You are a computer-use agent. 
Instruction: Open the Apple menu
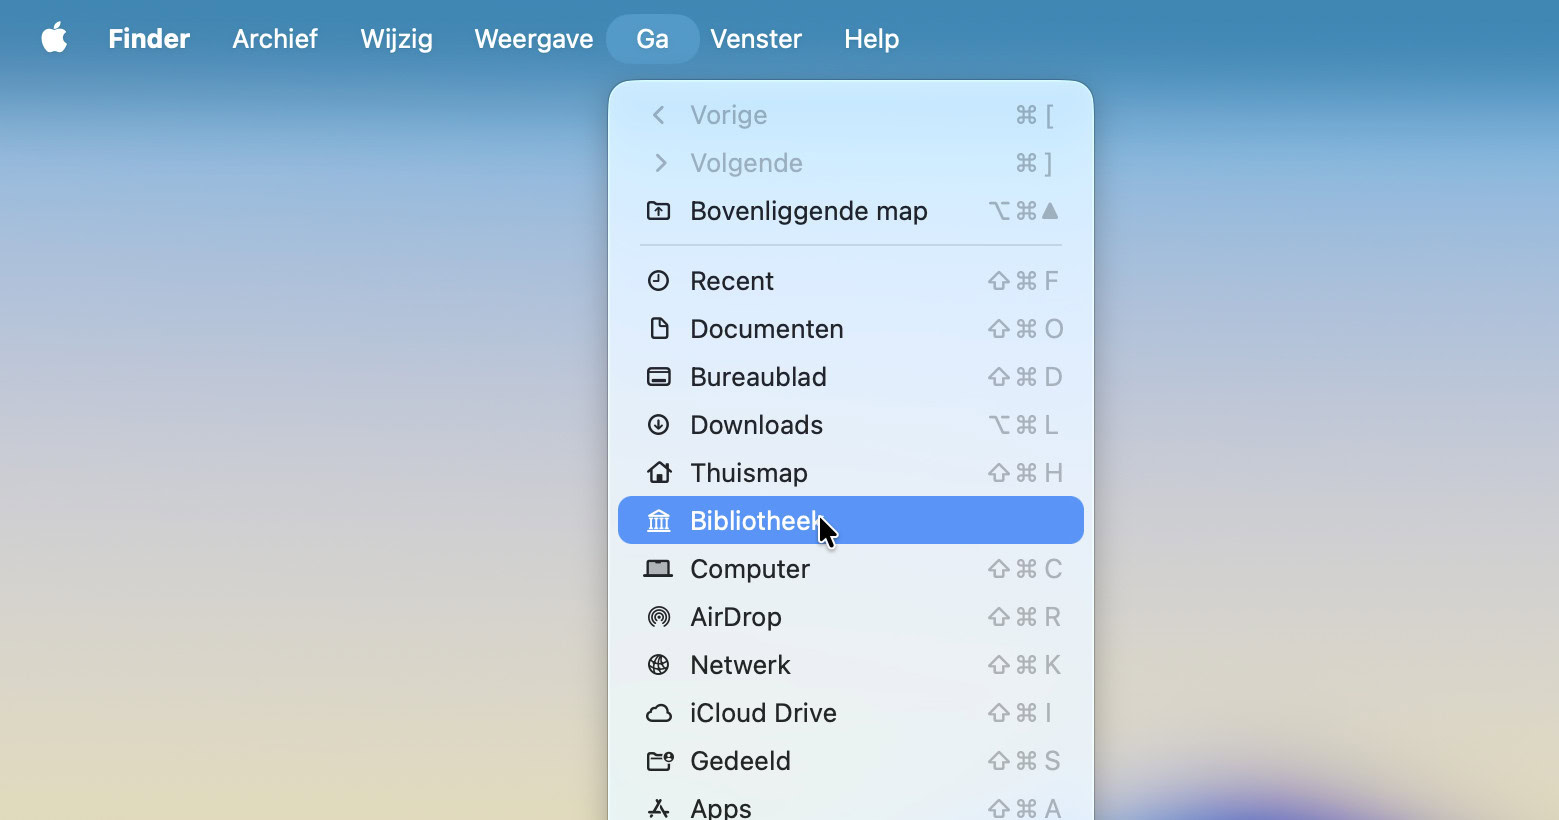pyautogui.click(x=54, y=39)
